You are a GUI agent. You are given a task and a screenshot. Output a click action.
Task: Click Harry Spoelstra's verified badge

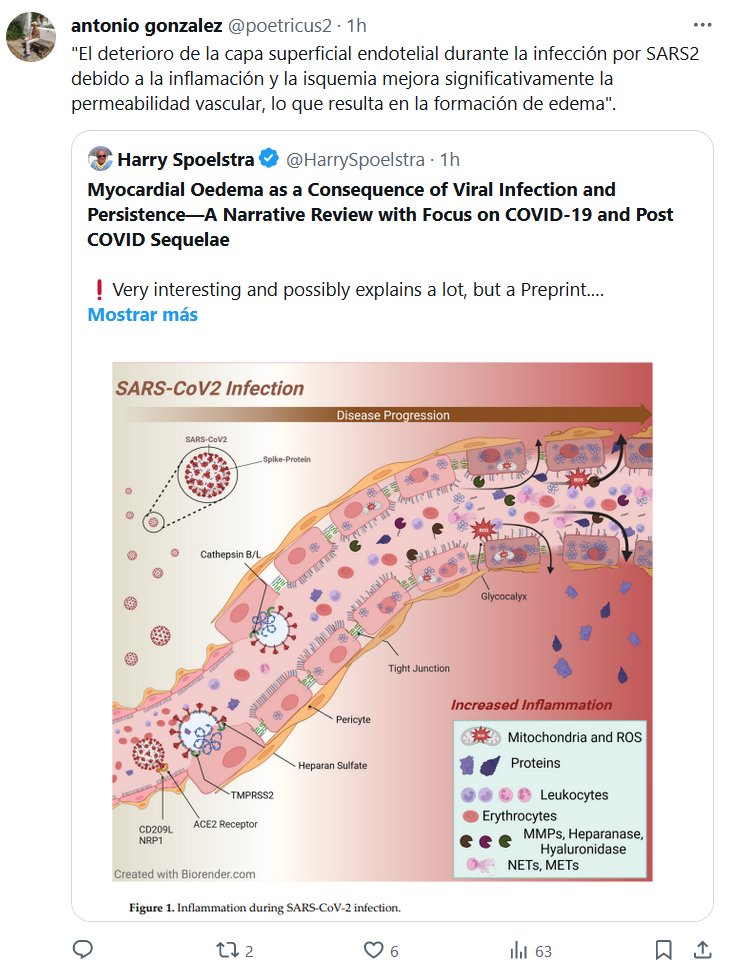[x=269, y=158]
